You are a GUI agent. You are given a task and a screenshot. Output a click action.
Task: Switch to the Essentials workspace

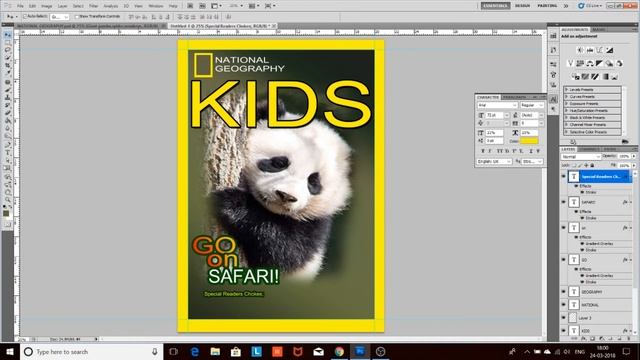click(496, 6)
